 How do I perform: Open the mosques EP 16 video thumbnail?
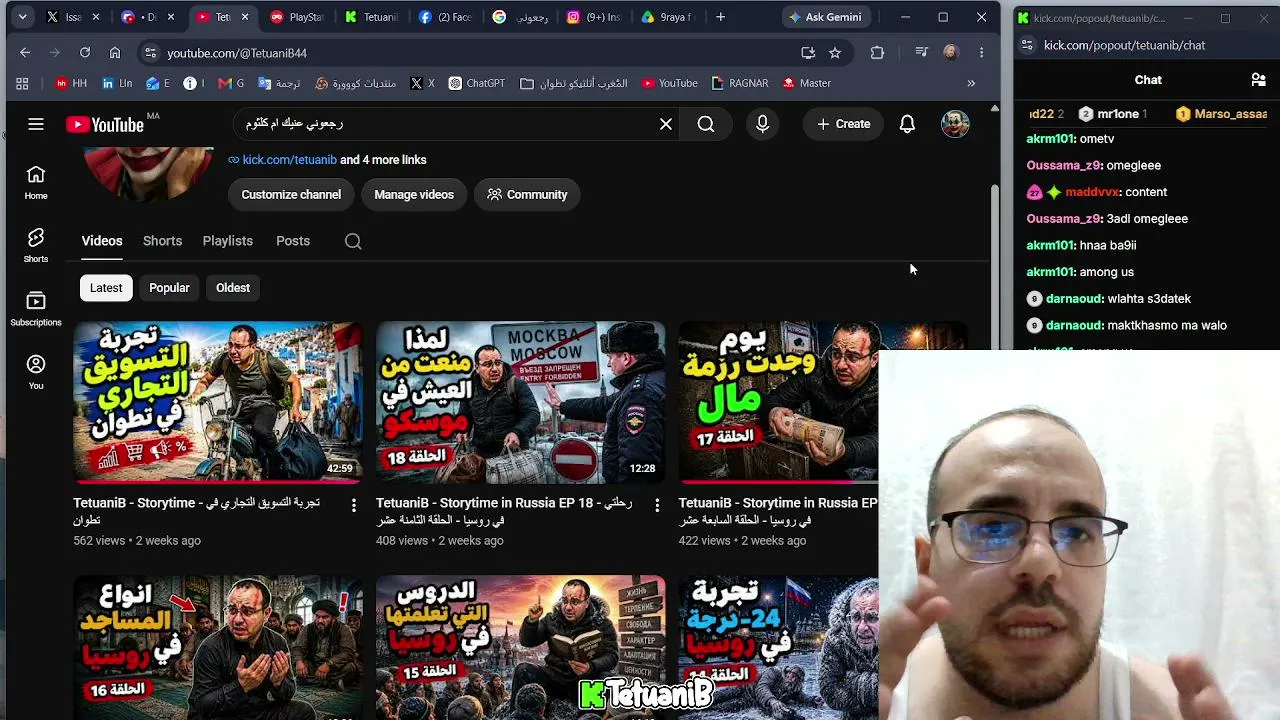coord(218,647)
